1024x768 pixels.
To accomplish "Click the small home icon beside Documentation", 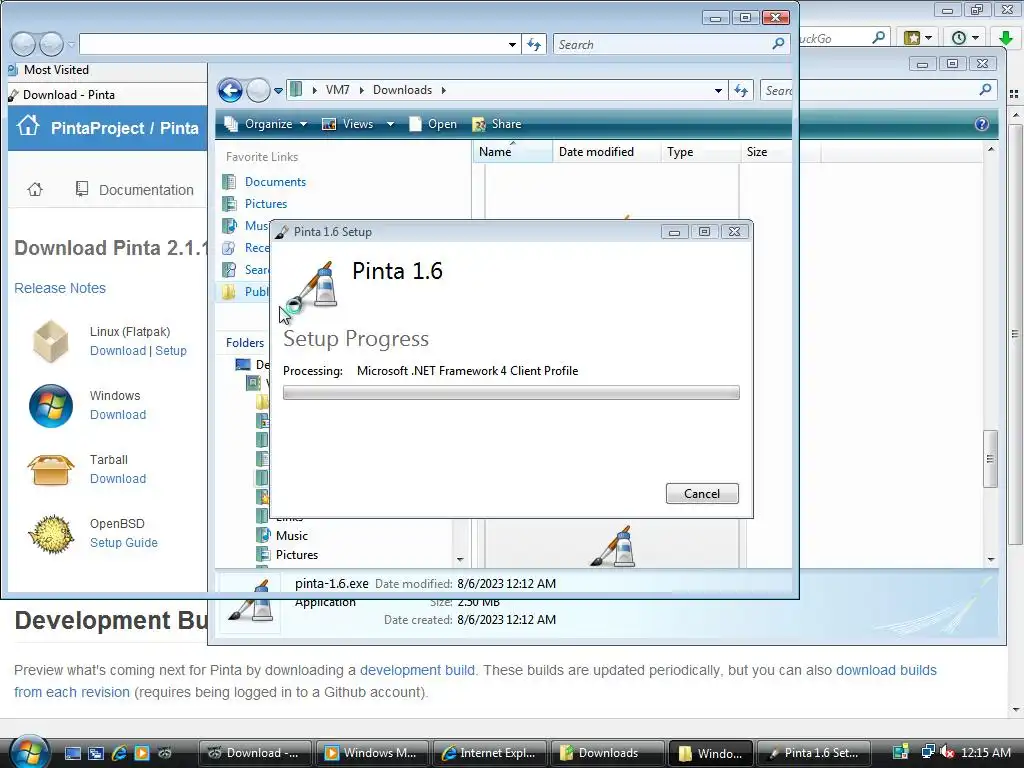I will [35, 189].
